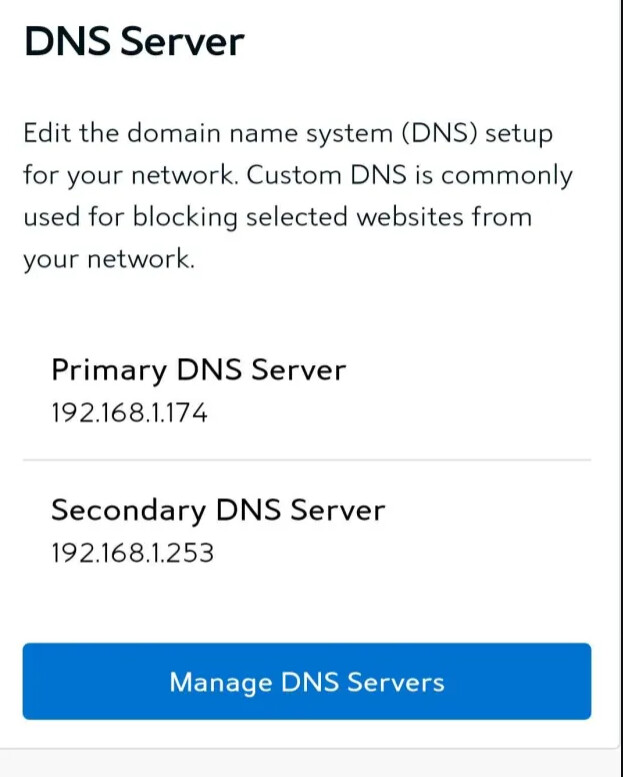Select the Primary DNS Server label

click(x=199, y=370)
